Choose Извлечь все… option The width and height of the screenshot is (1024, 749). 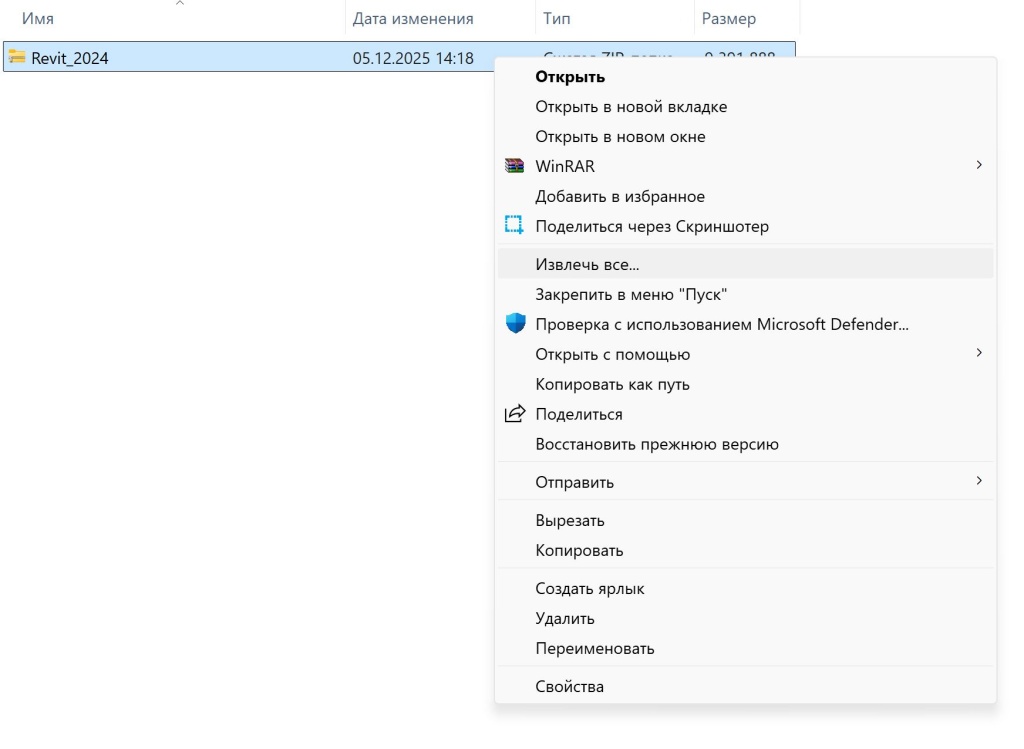click(x=745, y=264)
